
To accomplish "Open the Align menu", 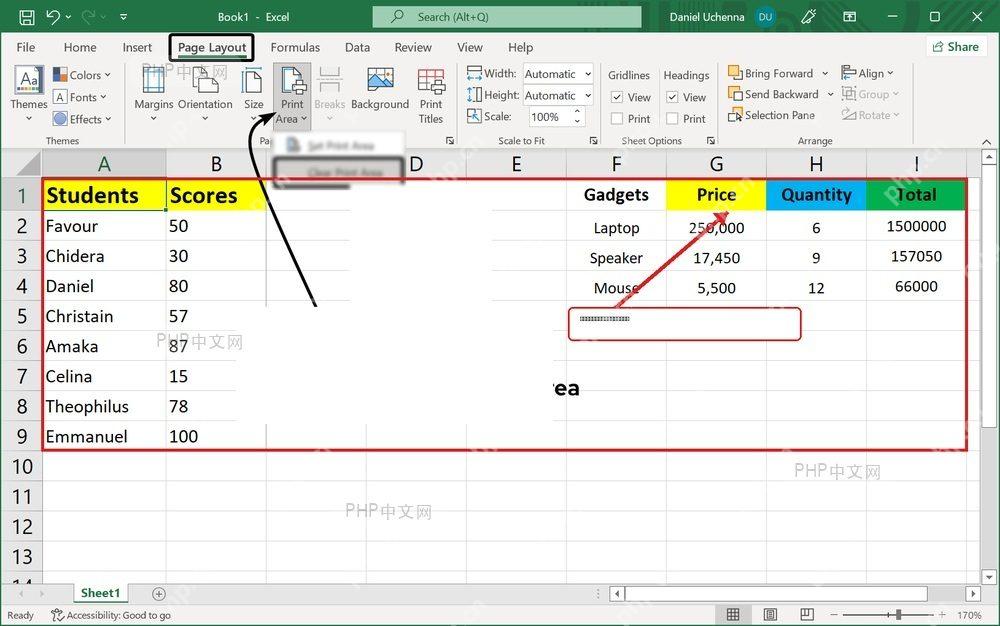I will point(867,73).
